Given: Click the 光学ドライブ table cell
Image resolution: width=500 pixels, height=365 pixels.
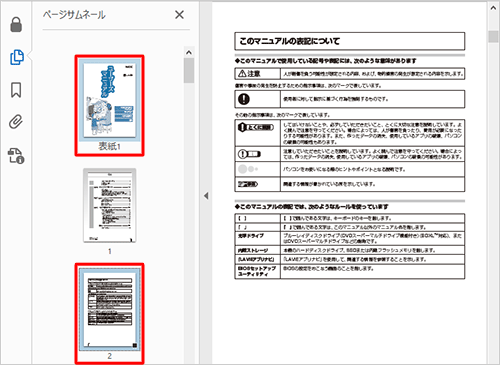Looking at the screenshot, I should (257, 238).
